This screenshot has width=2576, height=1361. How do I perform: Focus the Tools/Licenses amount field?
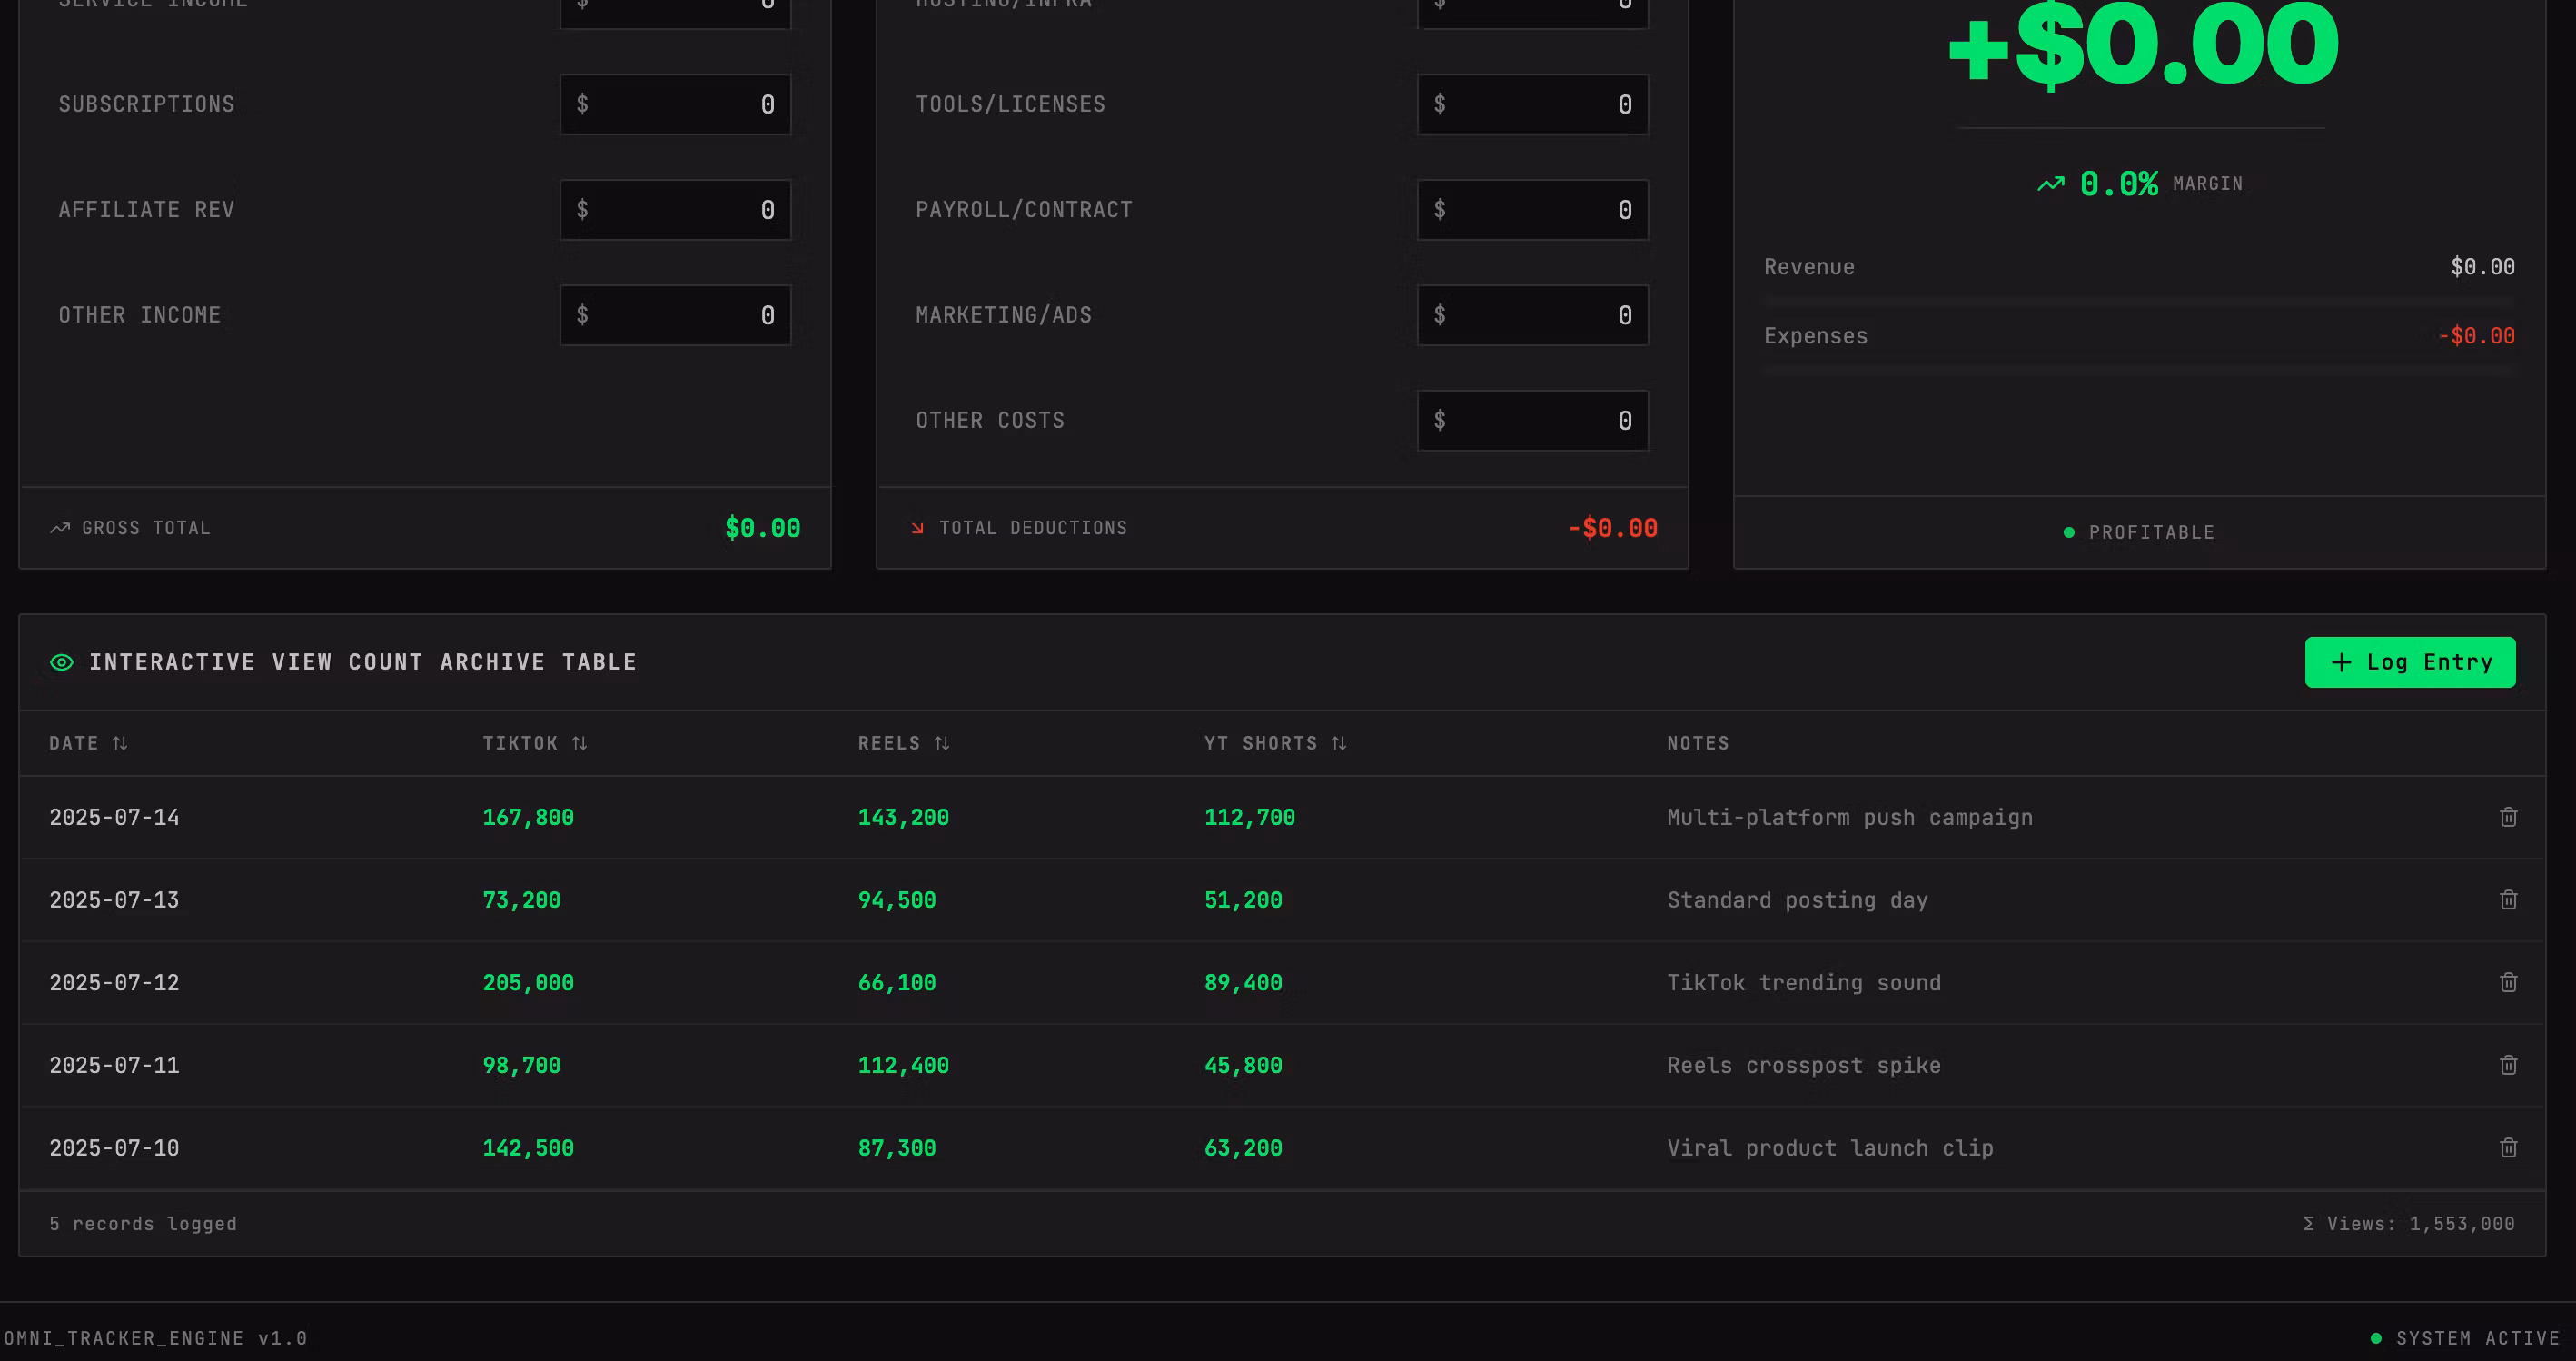1532,104
